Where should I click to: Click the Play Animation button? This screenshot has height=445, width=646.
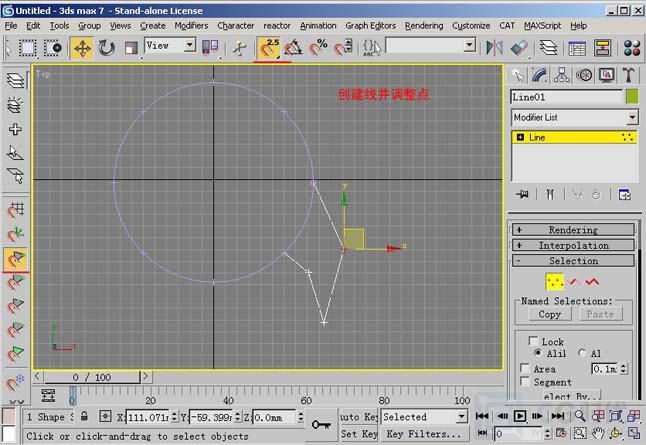tap(520, 416)
